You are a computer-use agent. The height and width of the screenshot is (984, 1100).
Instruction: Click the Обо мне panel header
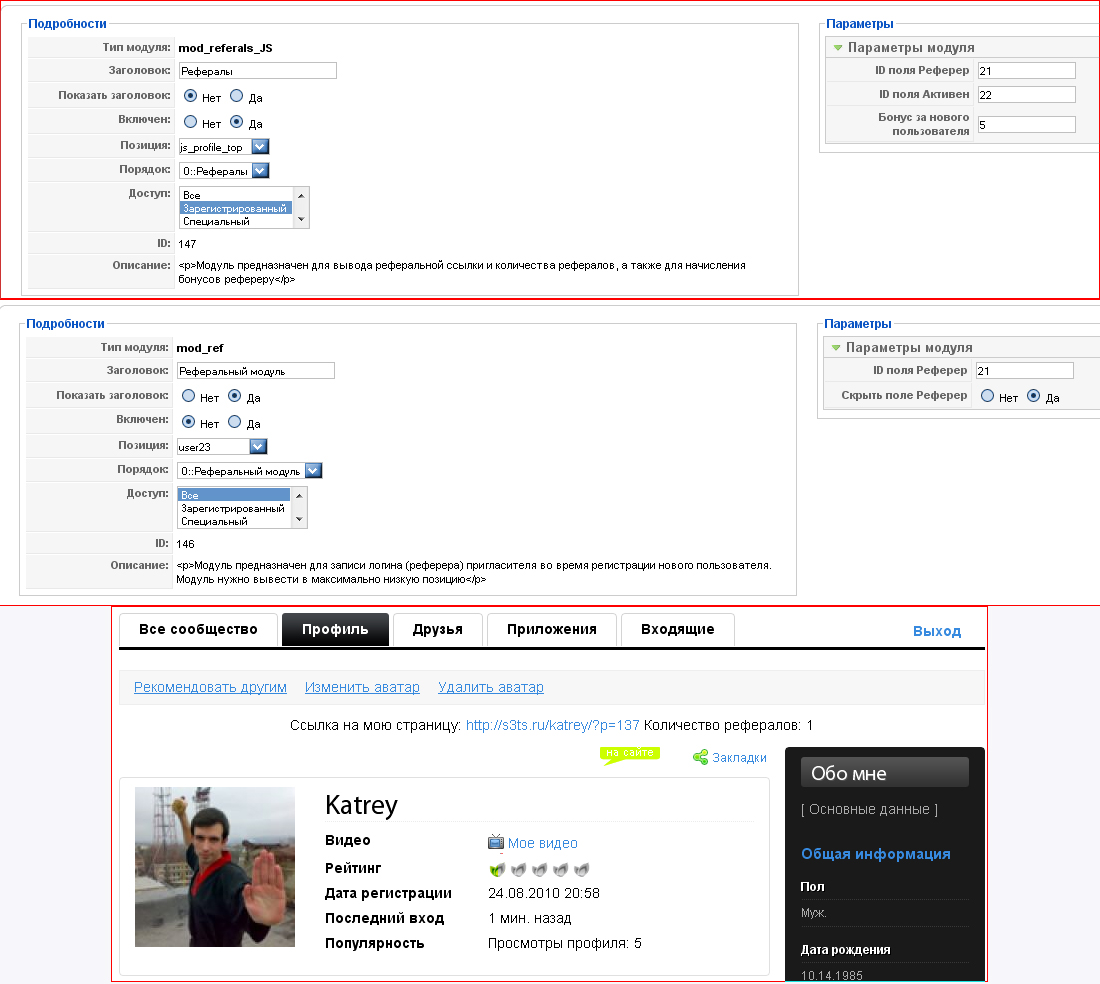click(885, 772)
